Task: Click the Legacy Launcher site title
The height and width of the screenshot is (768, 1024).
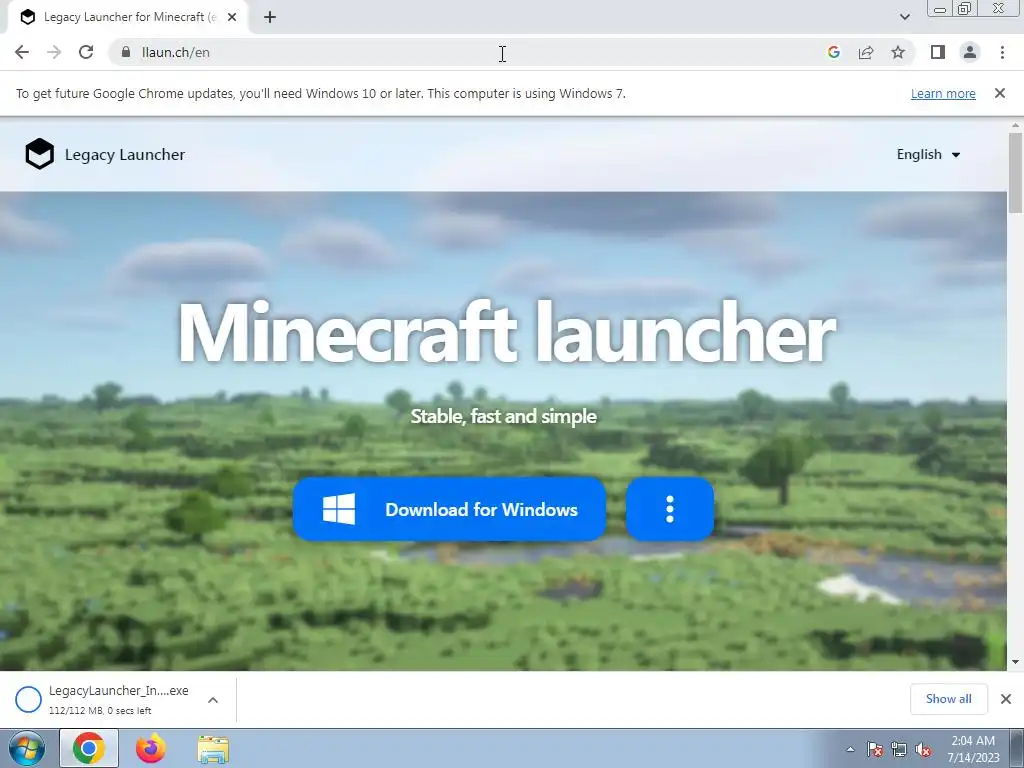Action: pyautogui.click(x=125, y=155)
